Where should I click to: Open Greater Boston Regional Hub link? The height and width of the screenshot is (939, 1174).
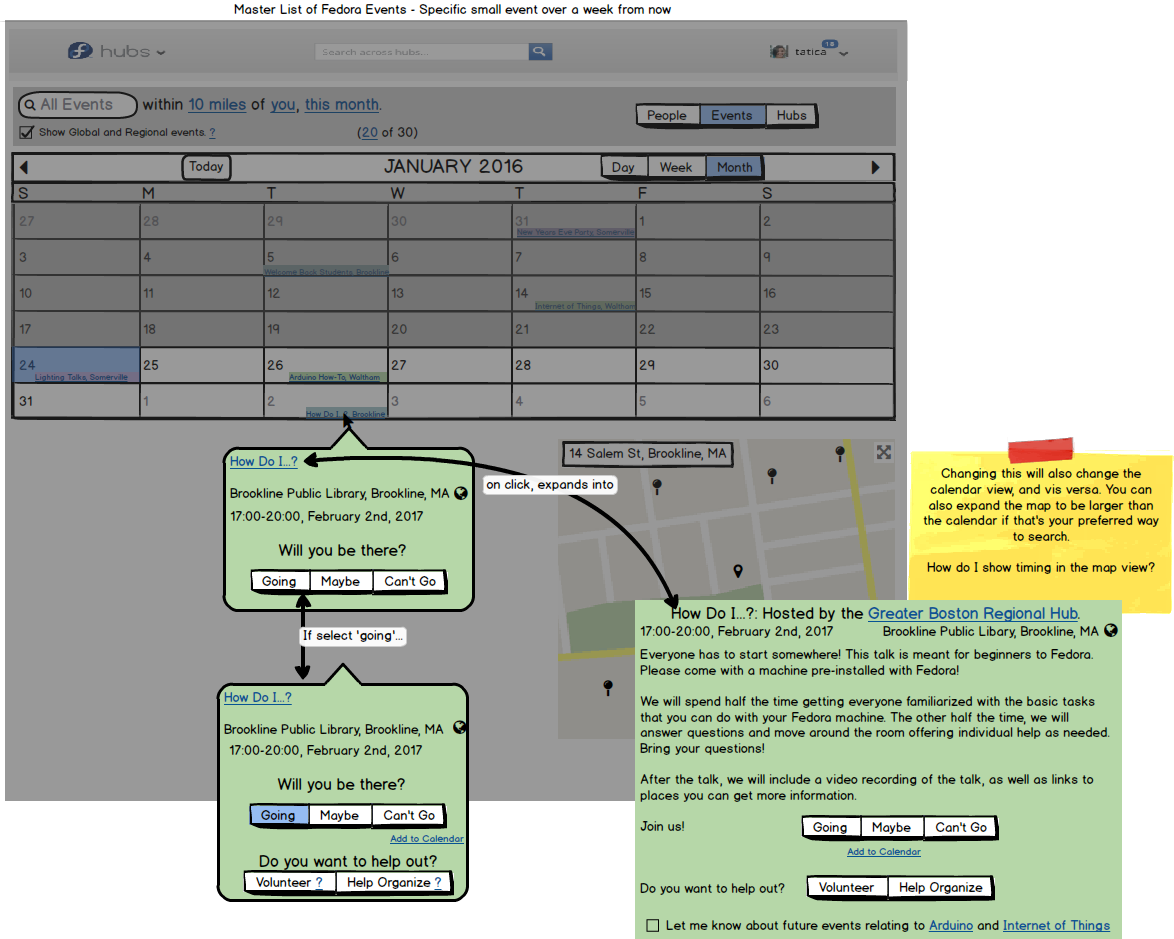point(973,613)
